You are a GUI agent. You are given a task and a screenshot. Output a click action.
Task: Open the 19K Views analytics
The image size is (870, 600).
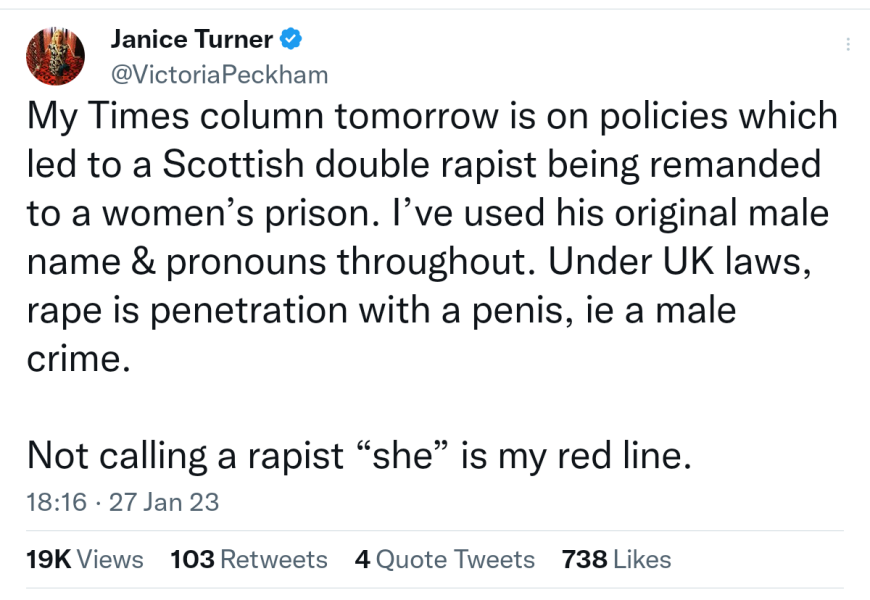(x=85, y=559)
